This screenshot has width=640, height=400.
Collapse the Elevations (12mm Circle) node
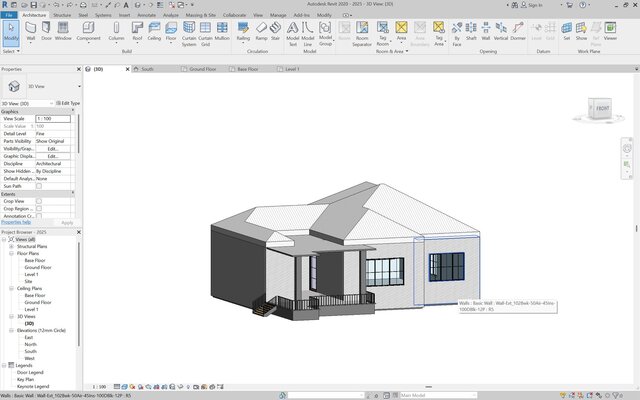(x=11, y=330)
